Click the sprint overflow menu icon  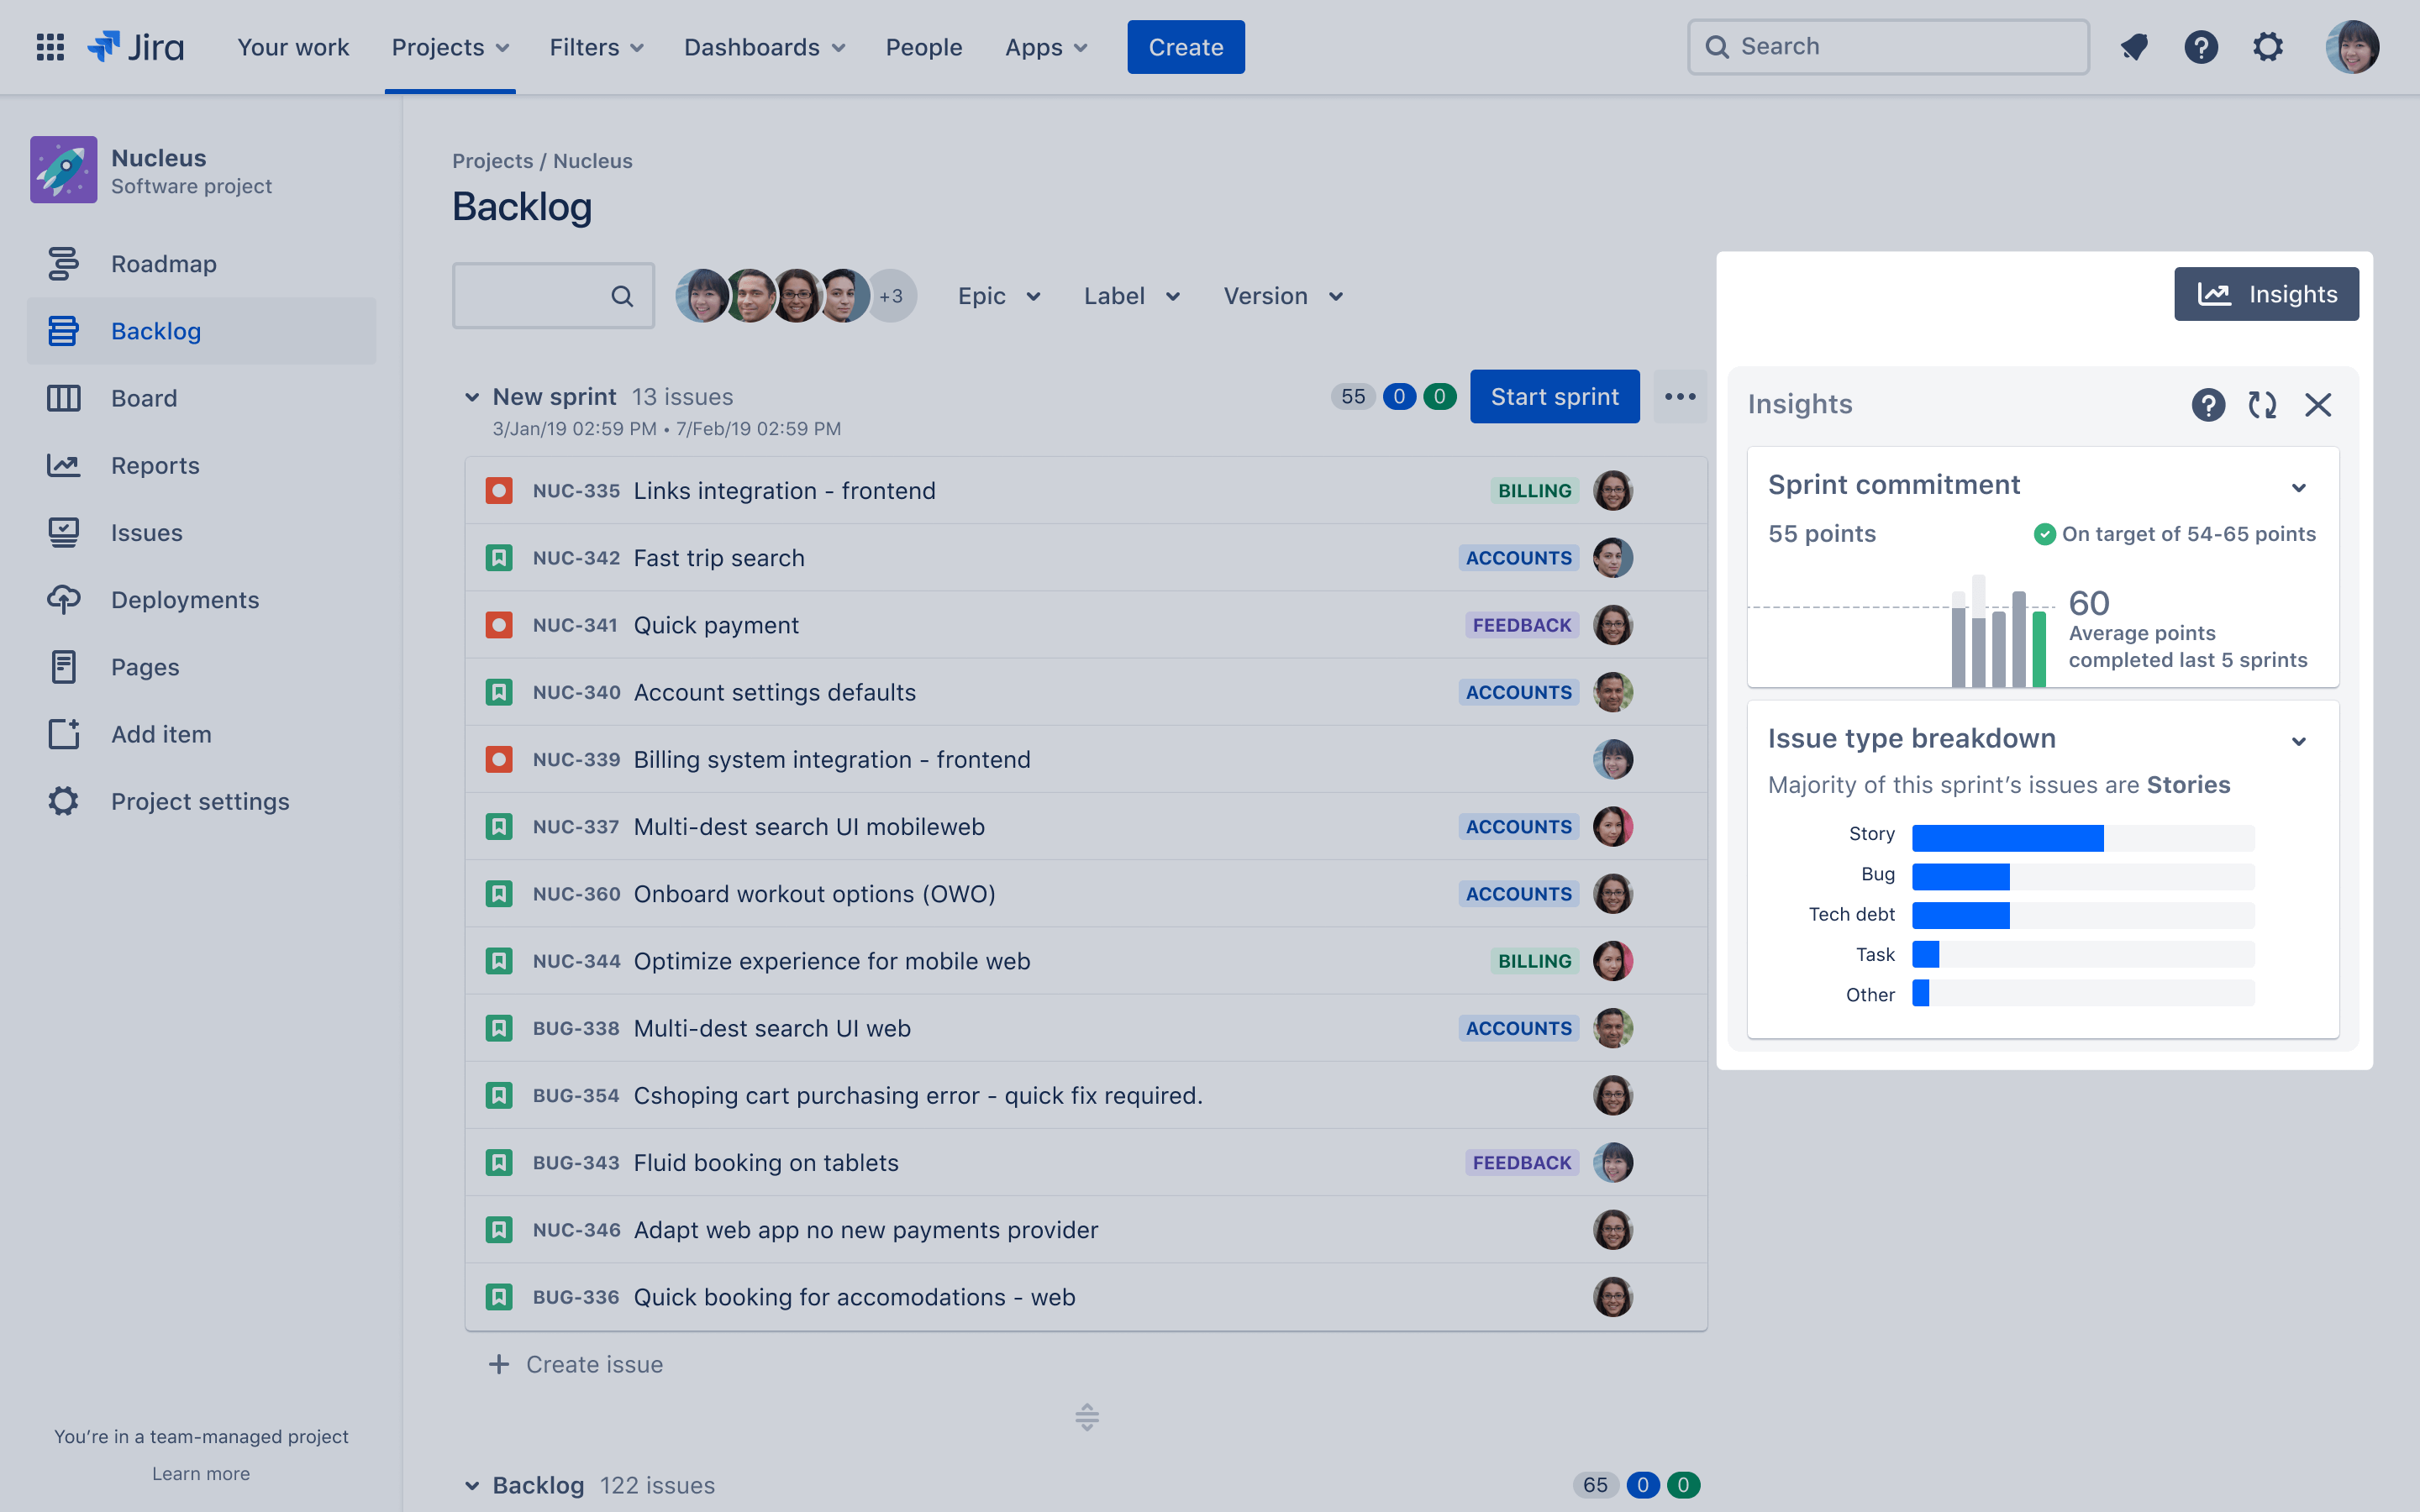tap(1678, 396)
